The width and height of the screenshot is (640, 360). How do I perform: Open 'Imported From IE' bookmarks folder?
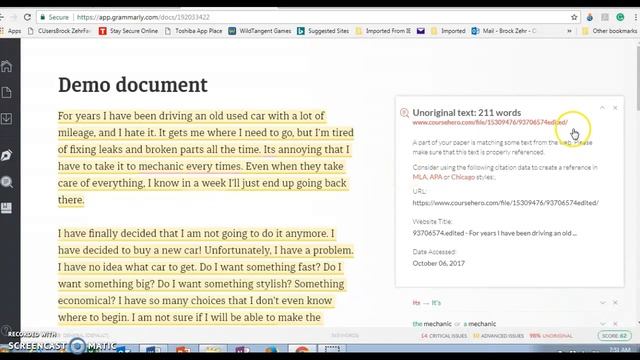pyautogui.click(x=383, y=31)
